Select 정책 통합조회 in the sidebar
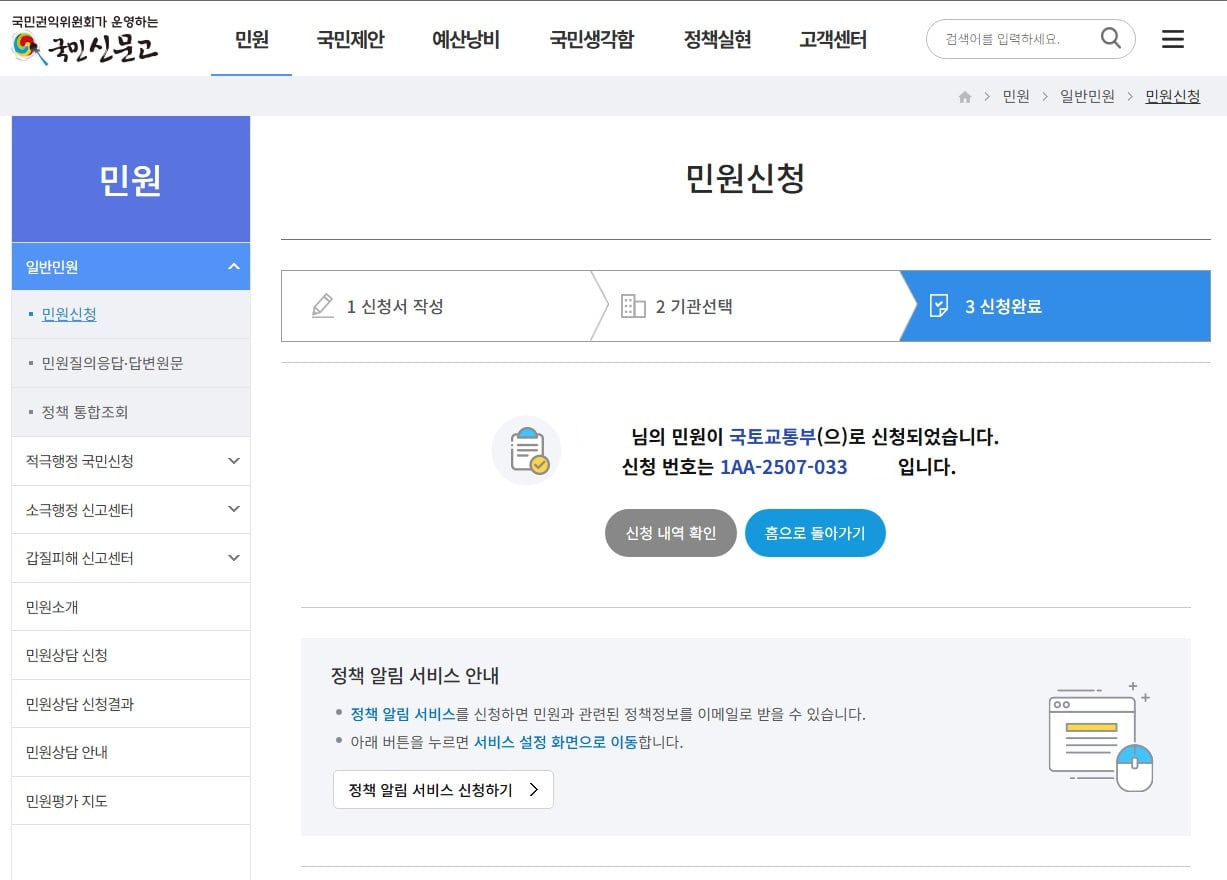 (x=85, y=412)
